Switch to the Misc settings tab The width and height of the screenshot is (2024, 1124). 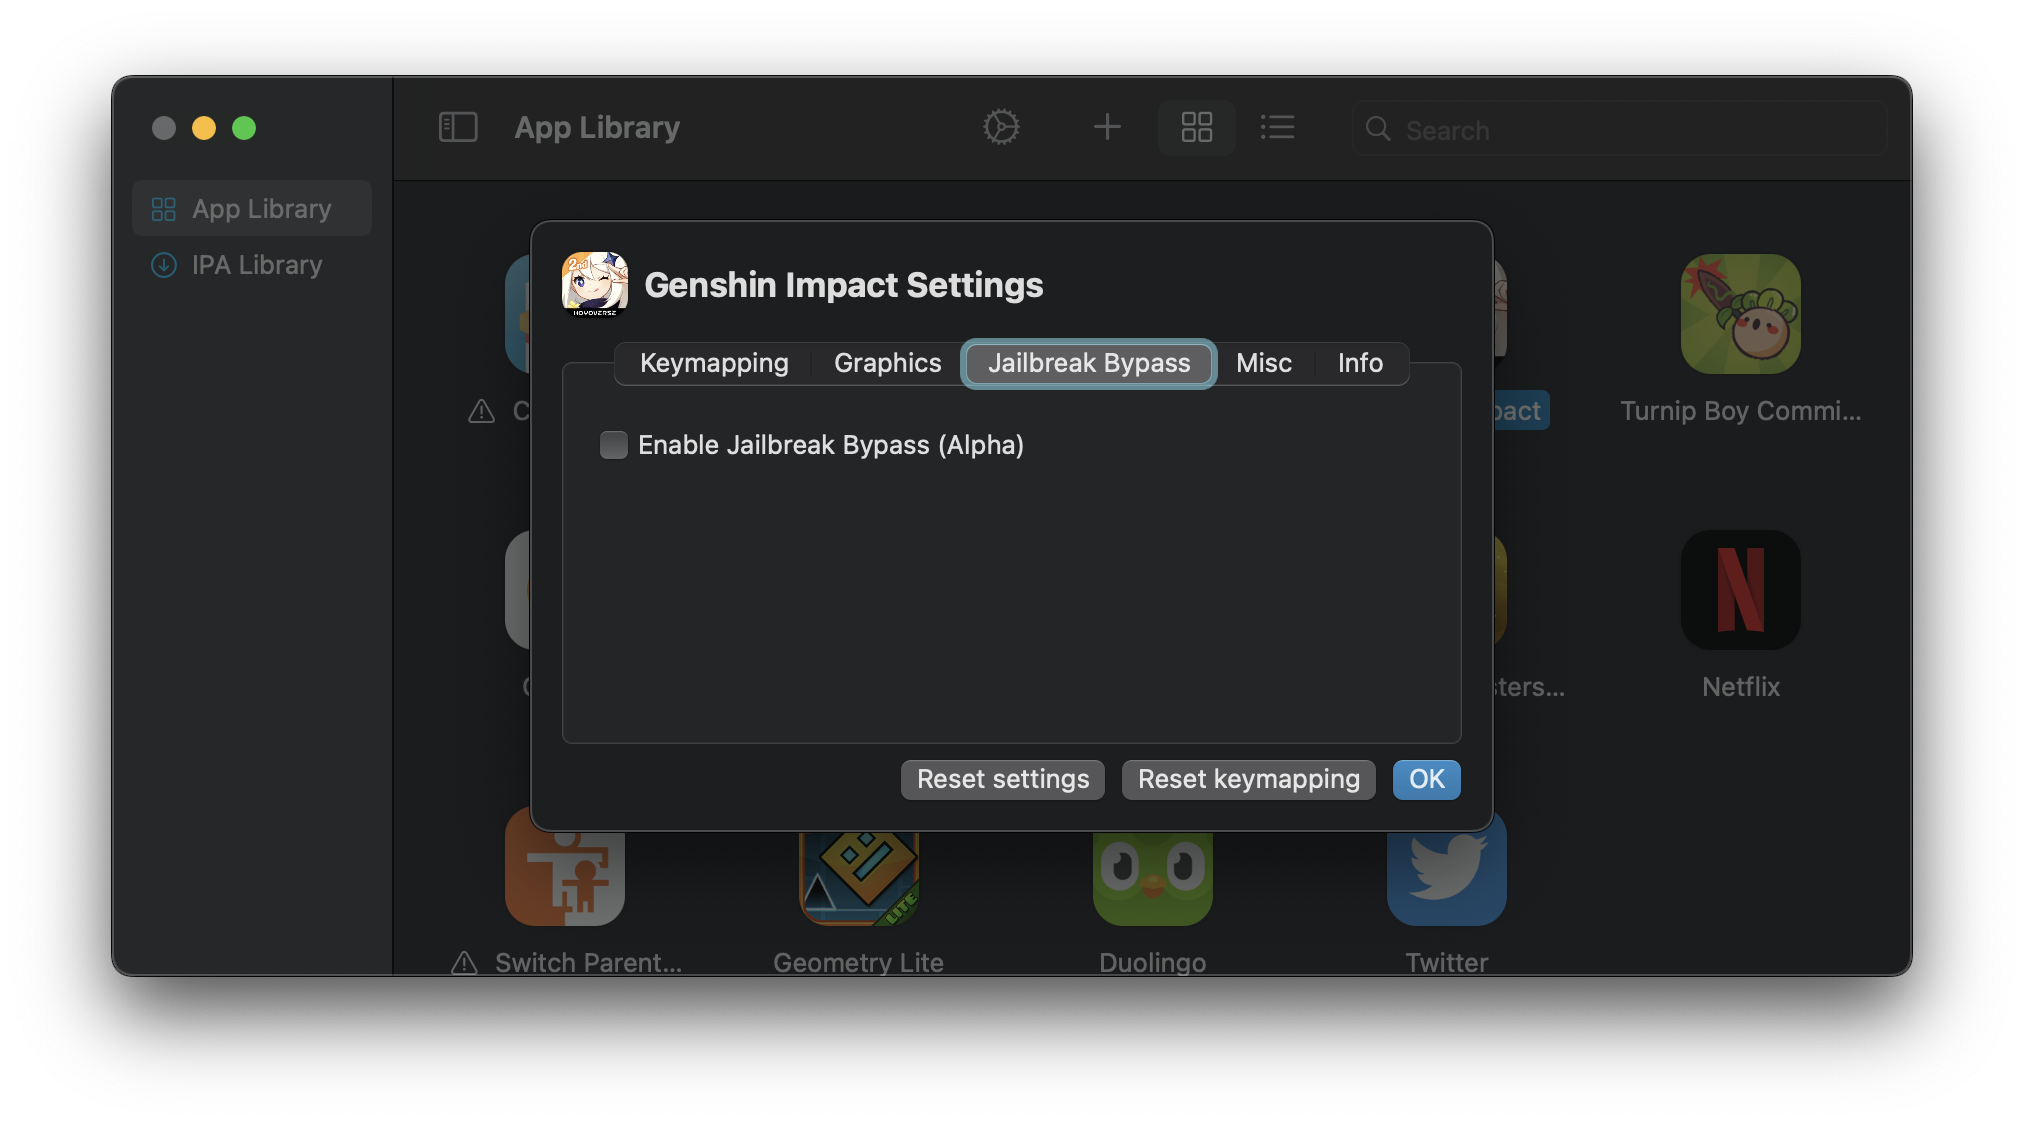pyautogui.click(x=1263, y=363)
